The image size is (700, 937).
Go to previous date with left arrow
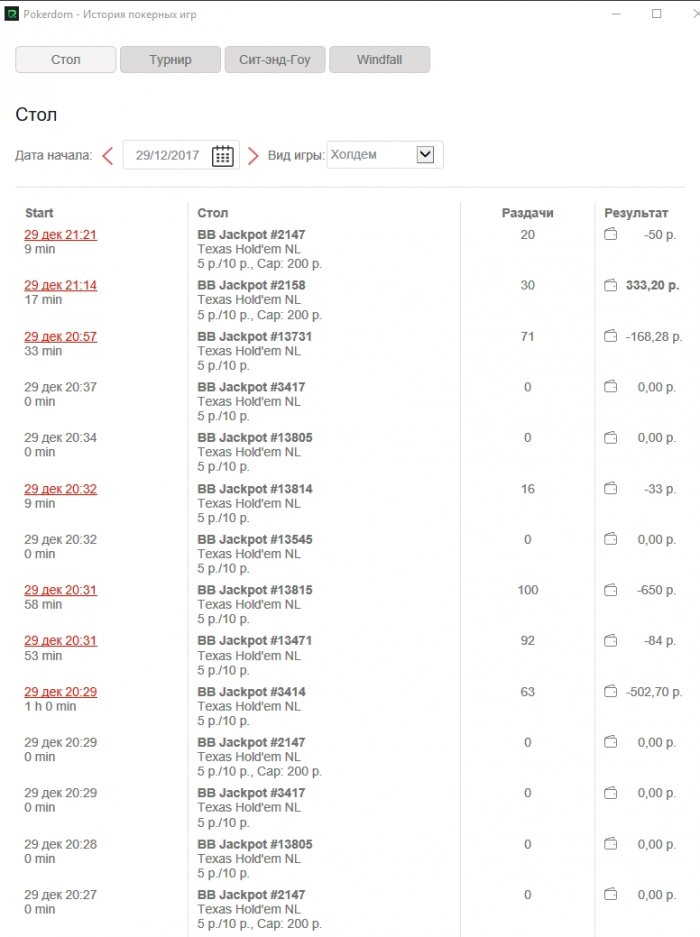[108, 156]
